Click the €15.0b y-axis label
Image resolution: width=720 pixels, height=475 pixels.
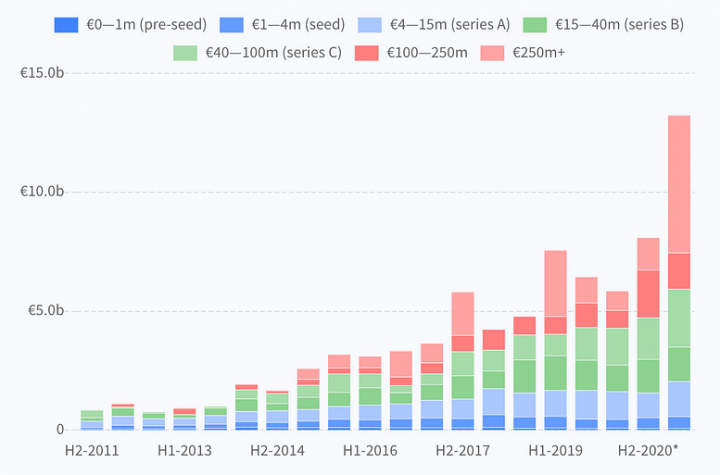click(40, 72)
